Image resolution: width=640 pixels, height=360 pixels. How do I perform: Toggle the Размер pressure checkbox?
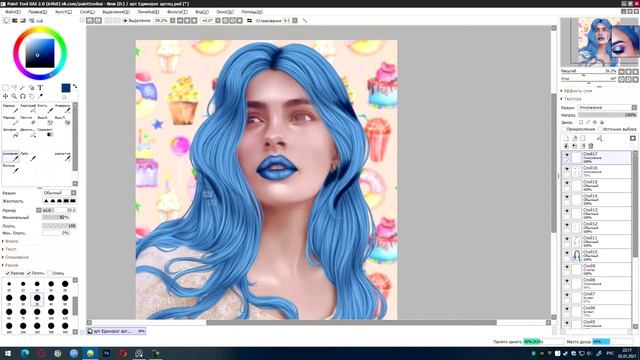7,273
